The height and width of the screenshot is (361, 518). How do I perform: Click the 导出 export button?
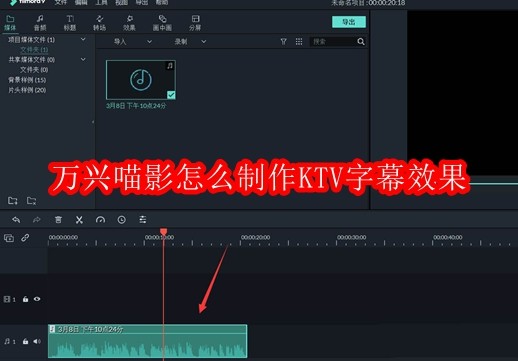[x=349, y=22]
